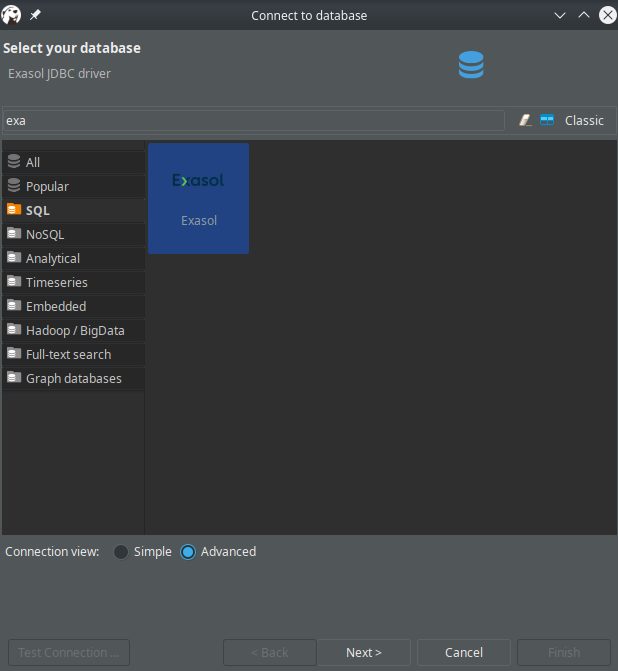Viewport: 618px width, 671px height.
Task: Select the Embedded category
Action: [74, 306]
